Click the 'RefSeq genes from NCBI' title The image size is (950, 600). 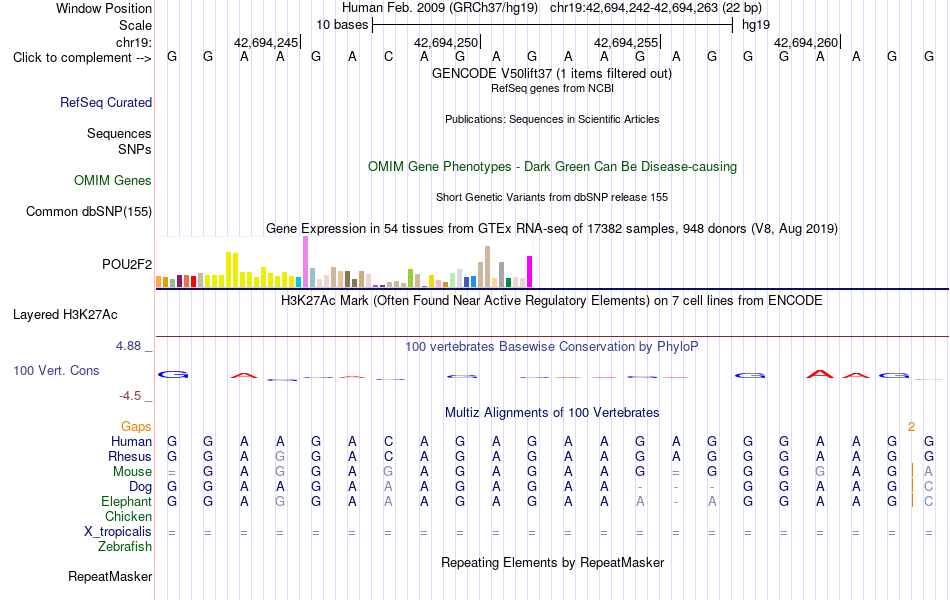coord(553,88)
